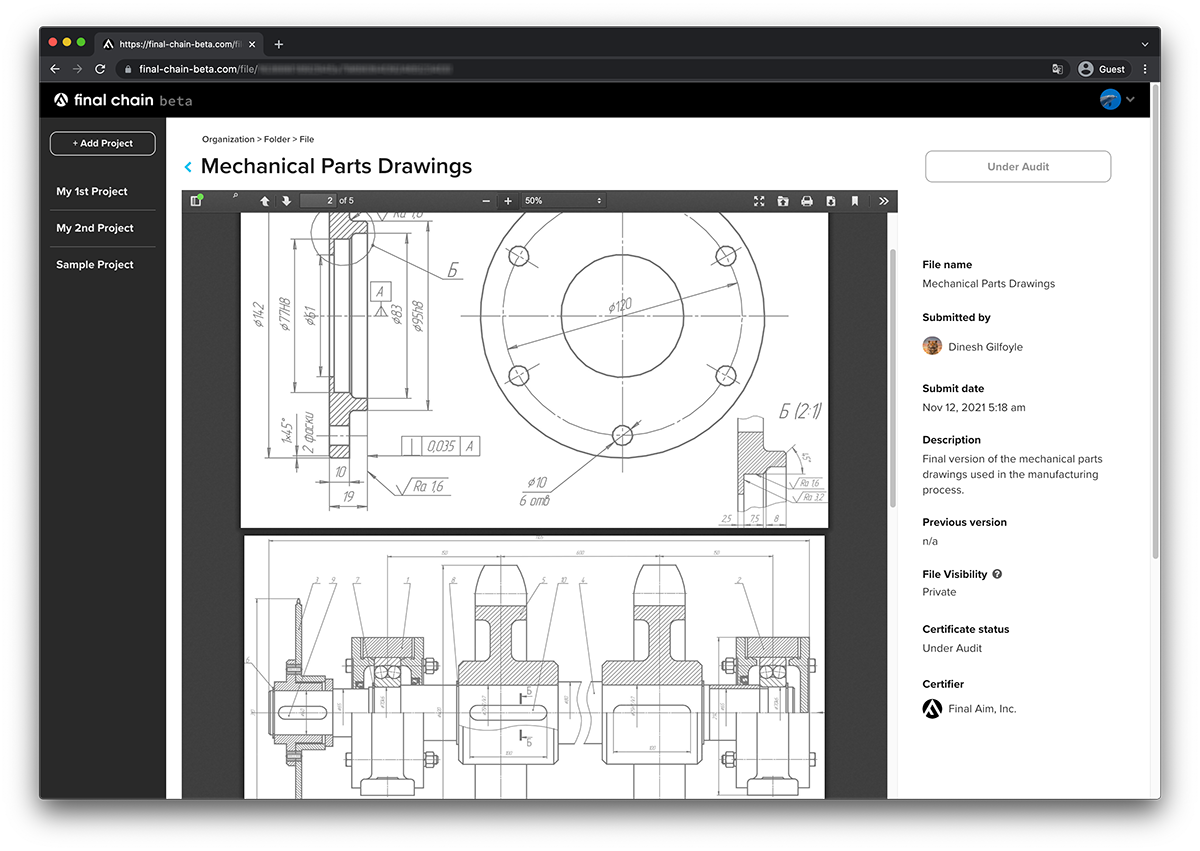
Task: Download the PDF document
Action: [831, 201]
